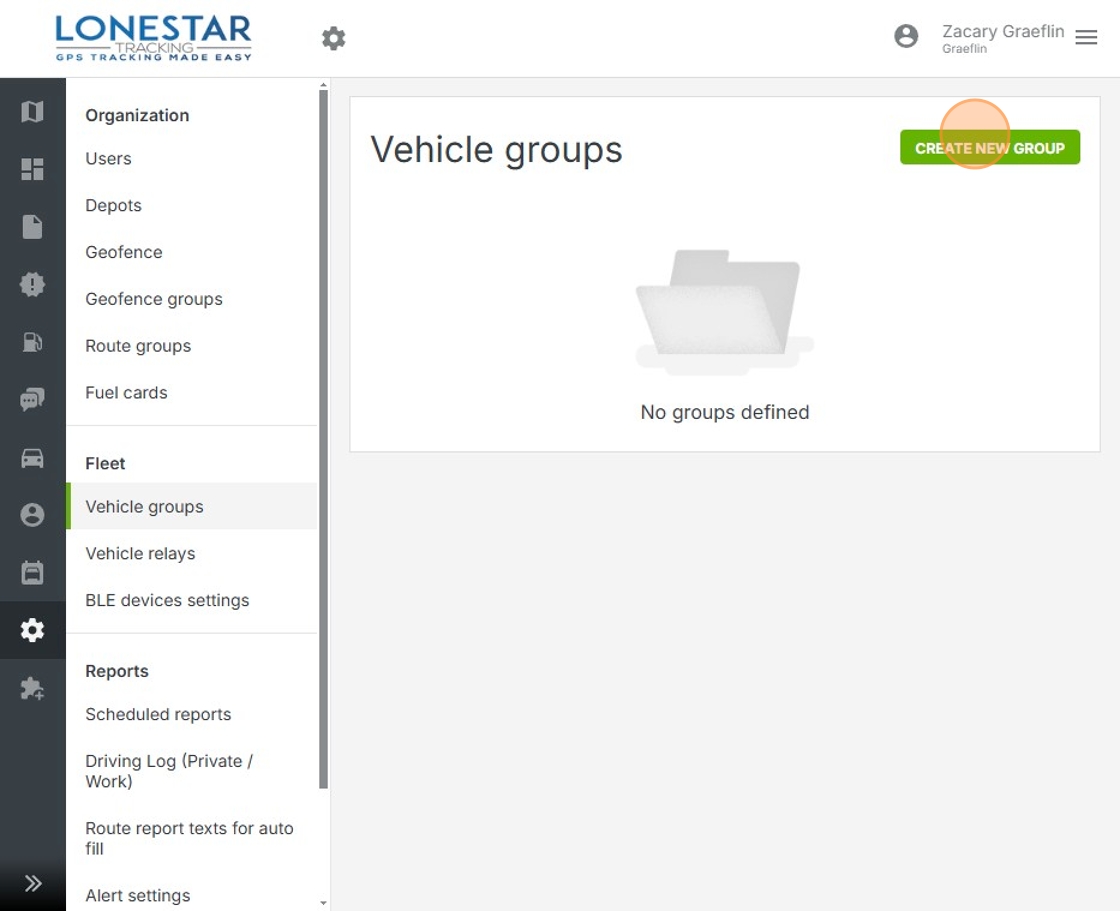Go to Geofence settings

coord(124,252)
